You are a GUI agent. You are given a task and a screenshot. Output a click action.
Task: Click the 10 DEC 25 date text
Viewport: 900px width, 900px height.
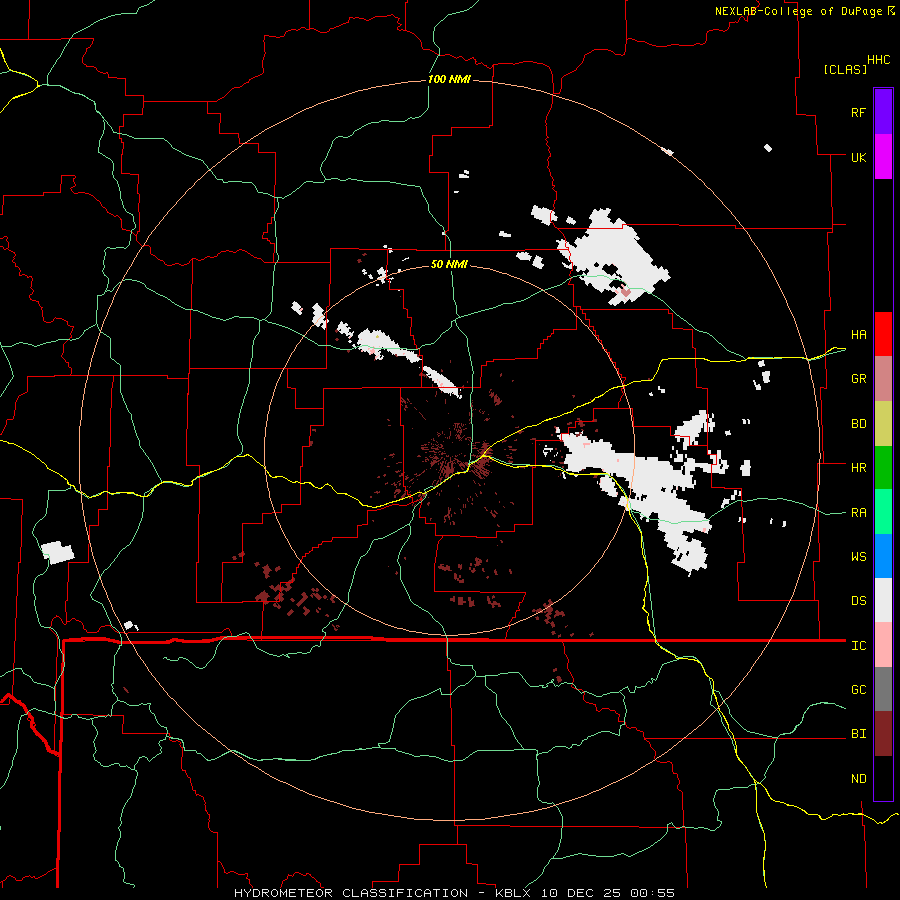coord(581,893)
